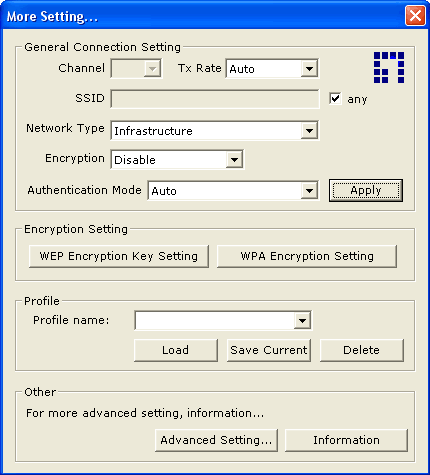The height and width of the screenshot is (475, 430).
Task: Click the Information button
Action: [x=346, y=440]
